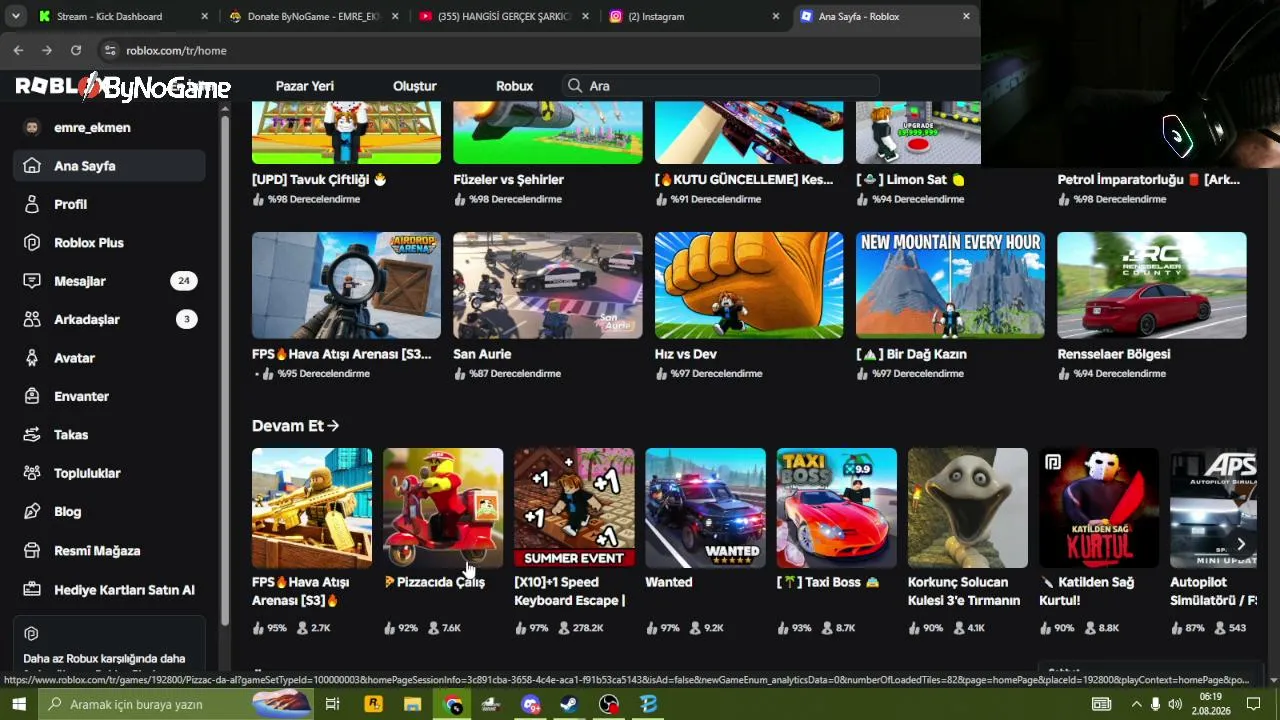Open the Profil person icon in sidebar

tap(32, 204)
